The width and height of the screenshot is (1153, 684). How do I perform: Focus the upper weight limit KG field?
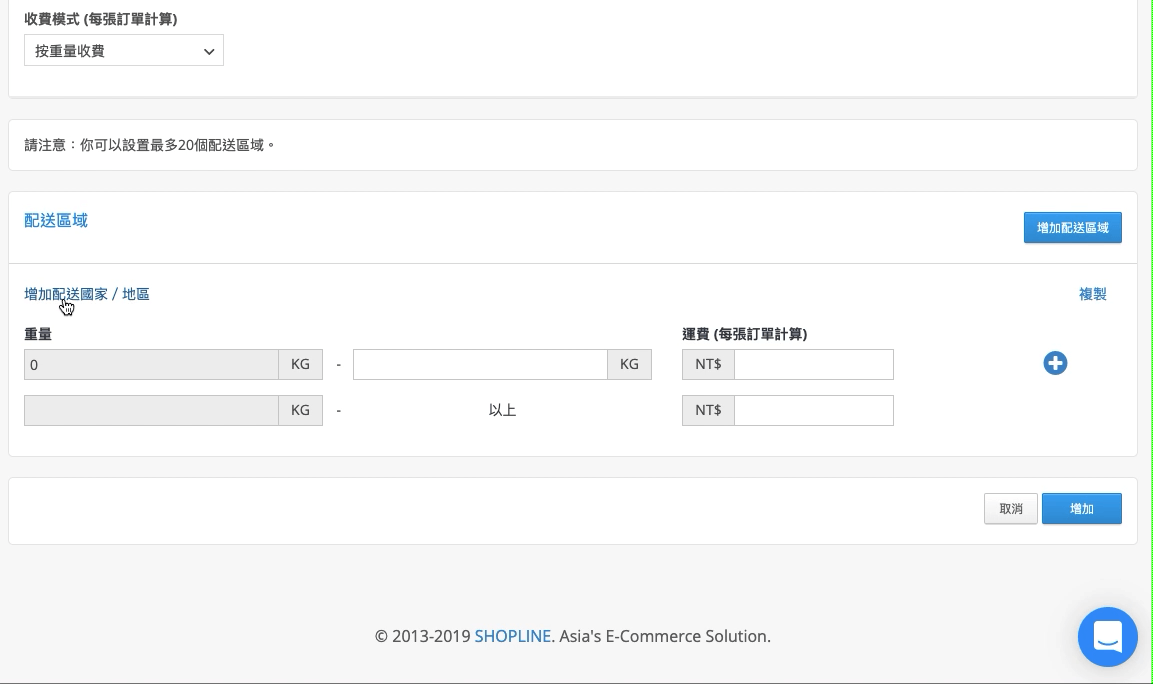[x=480, y=365]
